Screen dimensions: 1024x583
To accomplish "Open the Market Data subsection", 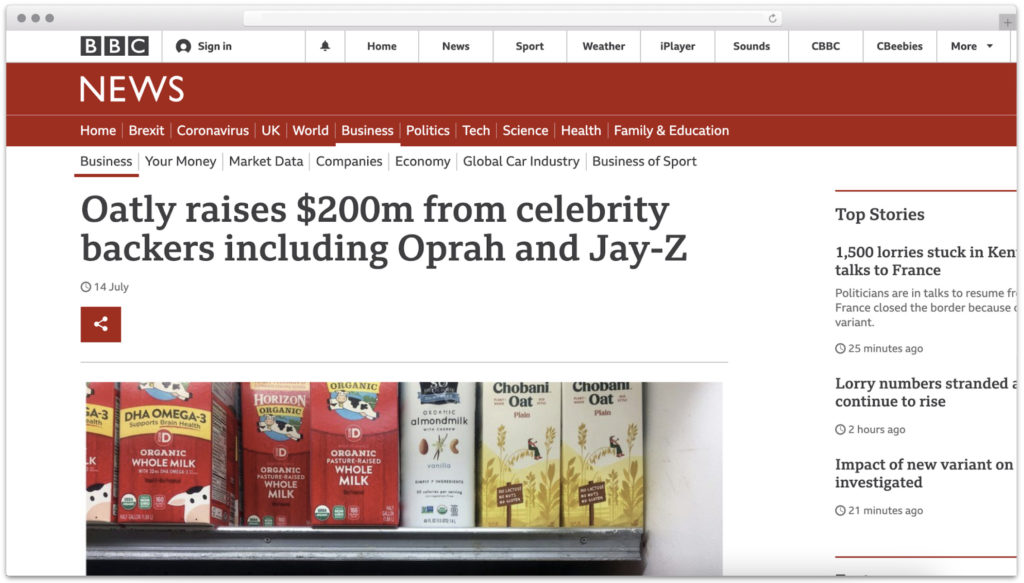I will [x=266, y=161].
